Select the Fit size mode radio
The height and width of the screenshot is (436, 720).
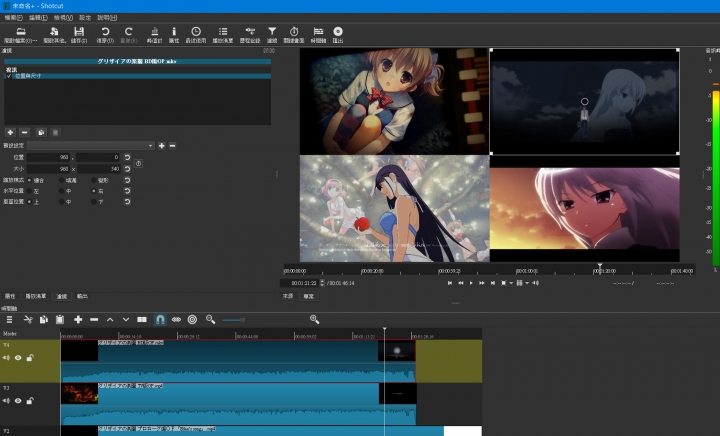pos(29,180)
